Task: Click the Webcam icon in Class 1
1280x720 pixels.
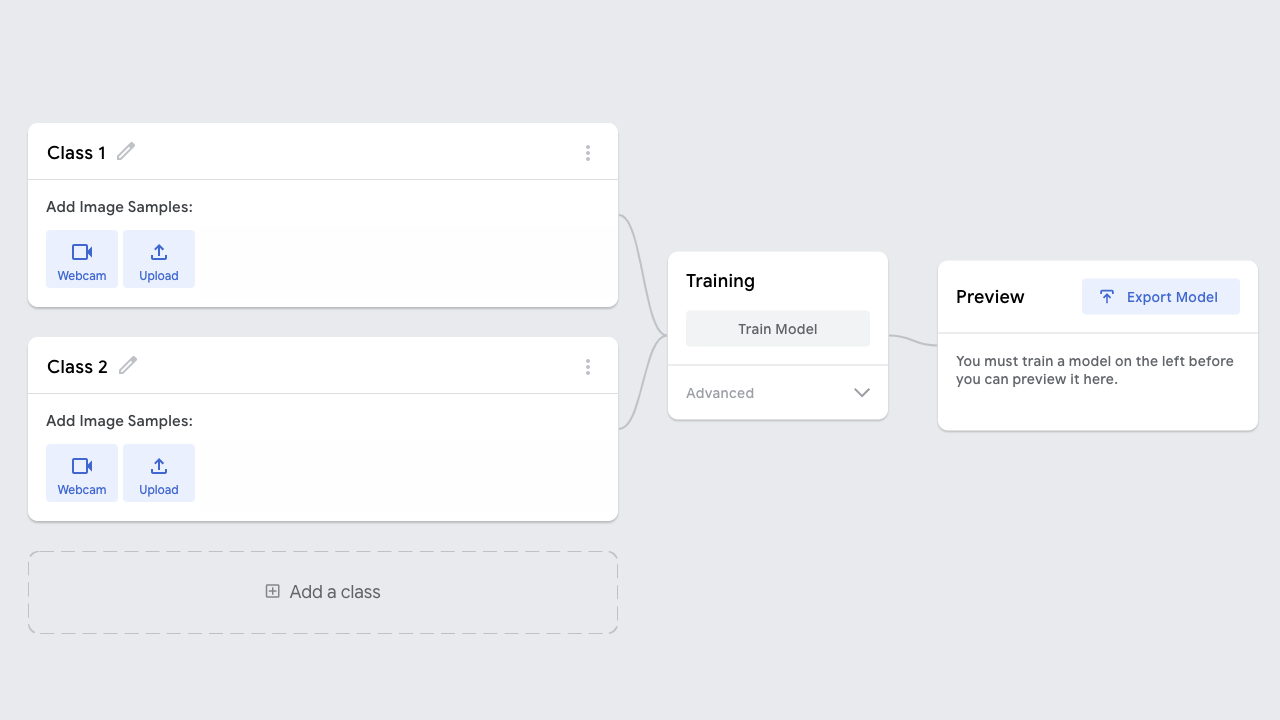Action: pyautogui.click(x=82, y=252)
